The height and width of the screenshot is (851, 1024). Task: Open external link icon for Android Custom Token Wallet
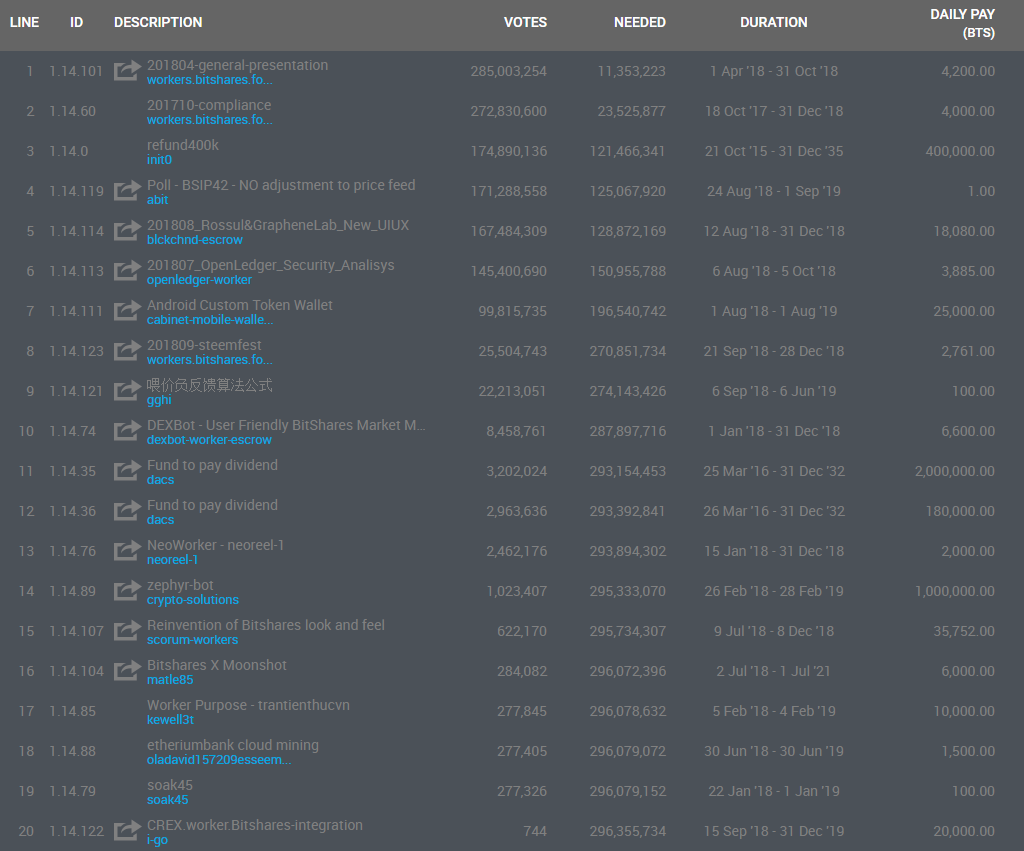[x=127, y=310]
